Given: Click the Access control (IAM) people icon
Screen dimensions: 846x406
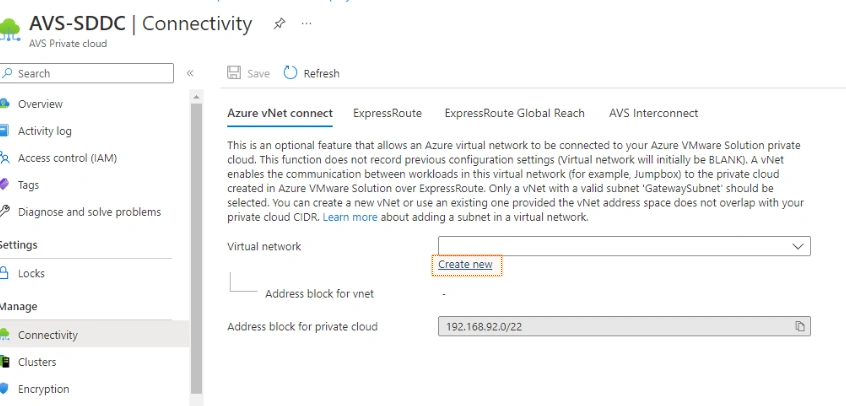Looking at the screenshot, I should coord(4,158).
